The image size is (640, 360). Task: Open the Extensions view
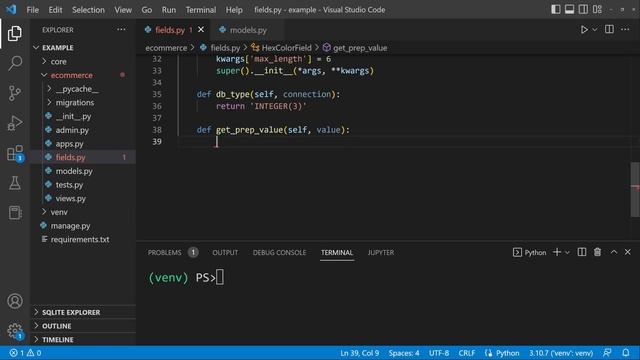15,153
